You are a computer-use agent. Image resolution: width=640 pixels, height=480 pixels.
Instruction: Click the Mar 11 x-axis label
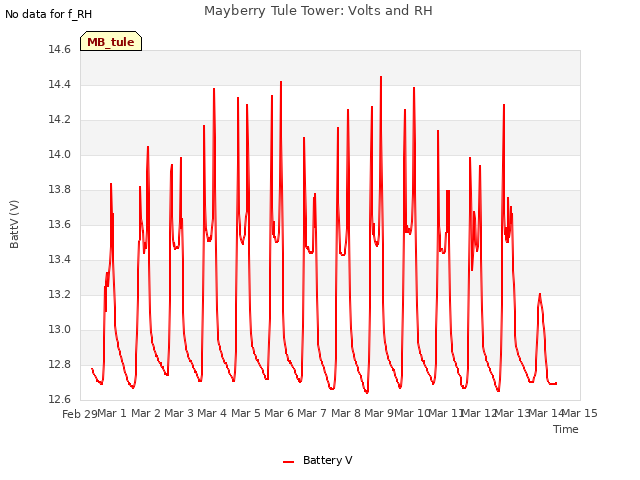click(446, 413)
